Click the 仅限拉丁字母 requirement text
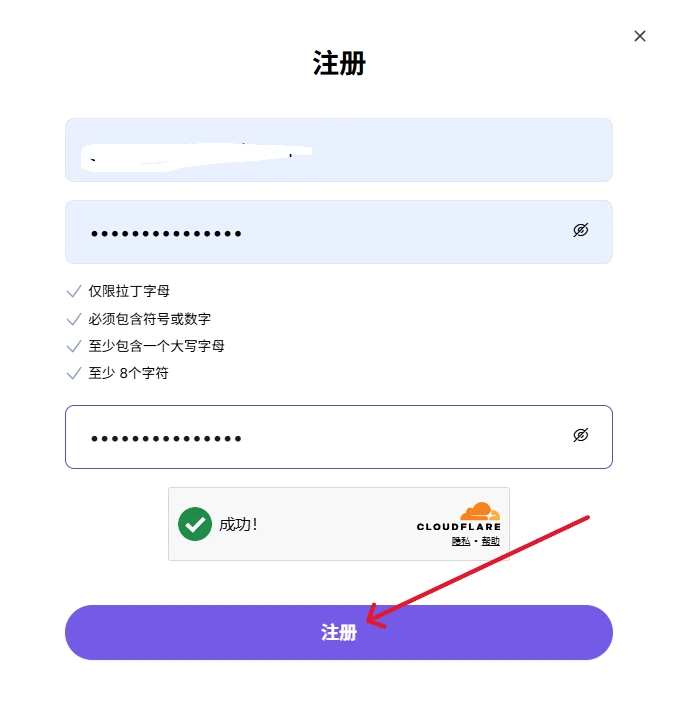This screenshot has height=708, width=679. (x=129, y=291)
